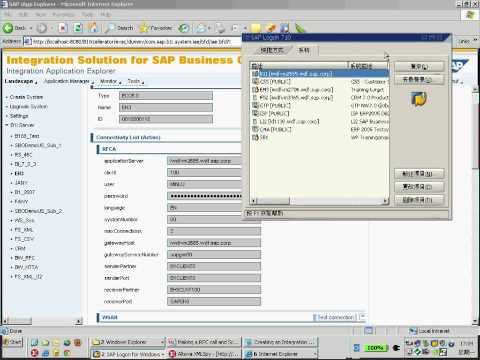
Task: Click the Delete item (D) button in SAP Logon
Action: 419,200
